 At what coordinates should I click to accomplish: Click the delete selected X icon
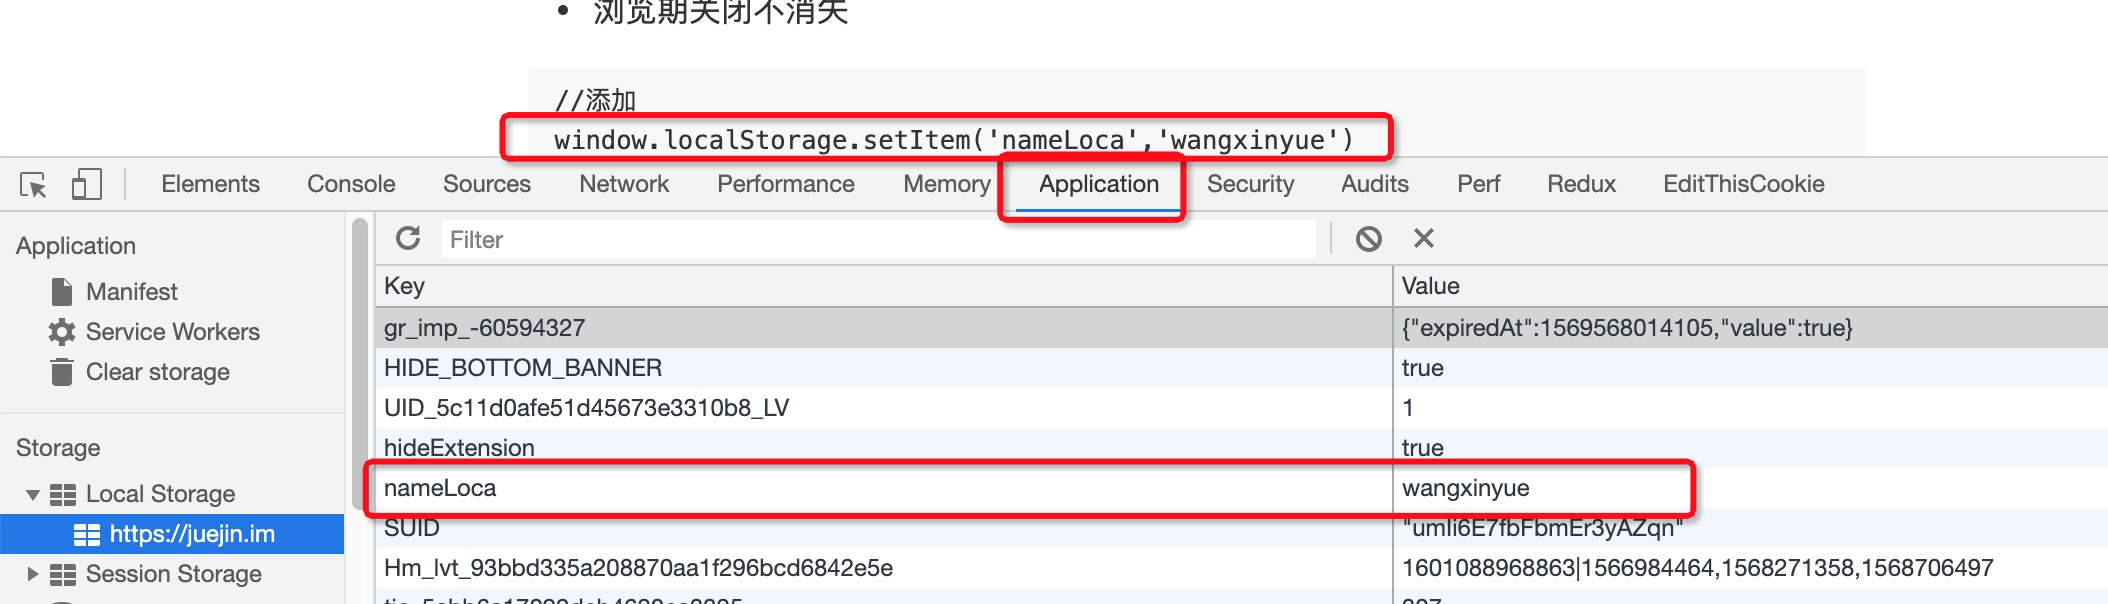tap(1423, 238)
